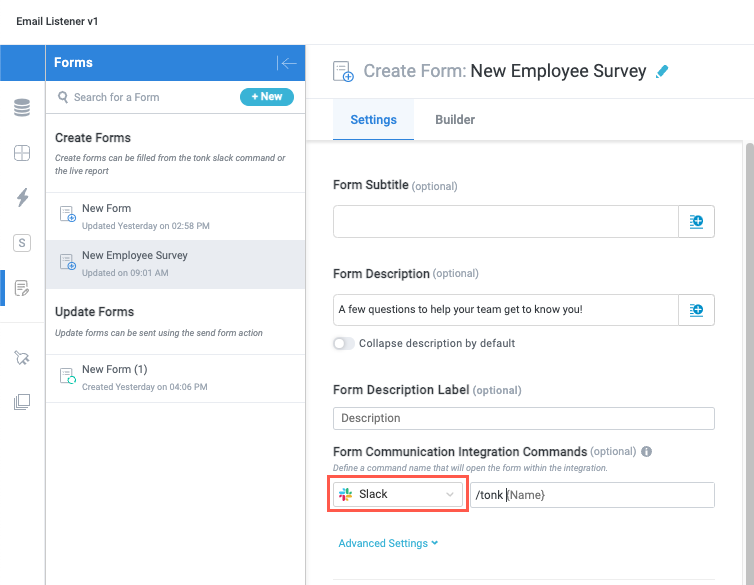The width and height of the screenshot is (754, 585).
Task: Select the Settings tab
Action: point(374,120)
